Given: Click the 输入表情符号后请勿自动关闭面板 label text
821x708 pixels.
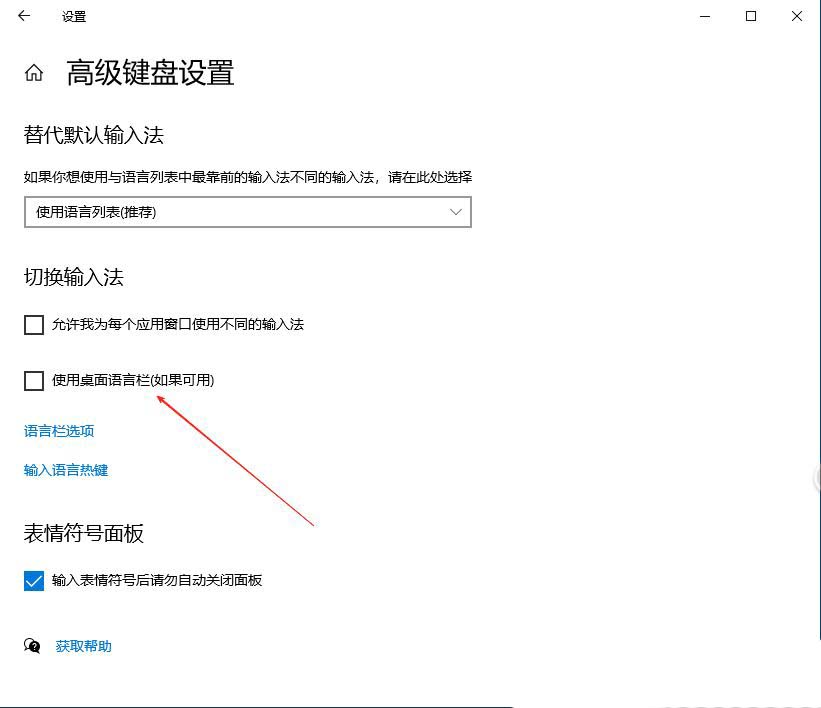Looking at the screenshot, I should tap(157, 580).
